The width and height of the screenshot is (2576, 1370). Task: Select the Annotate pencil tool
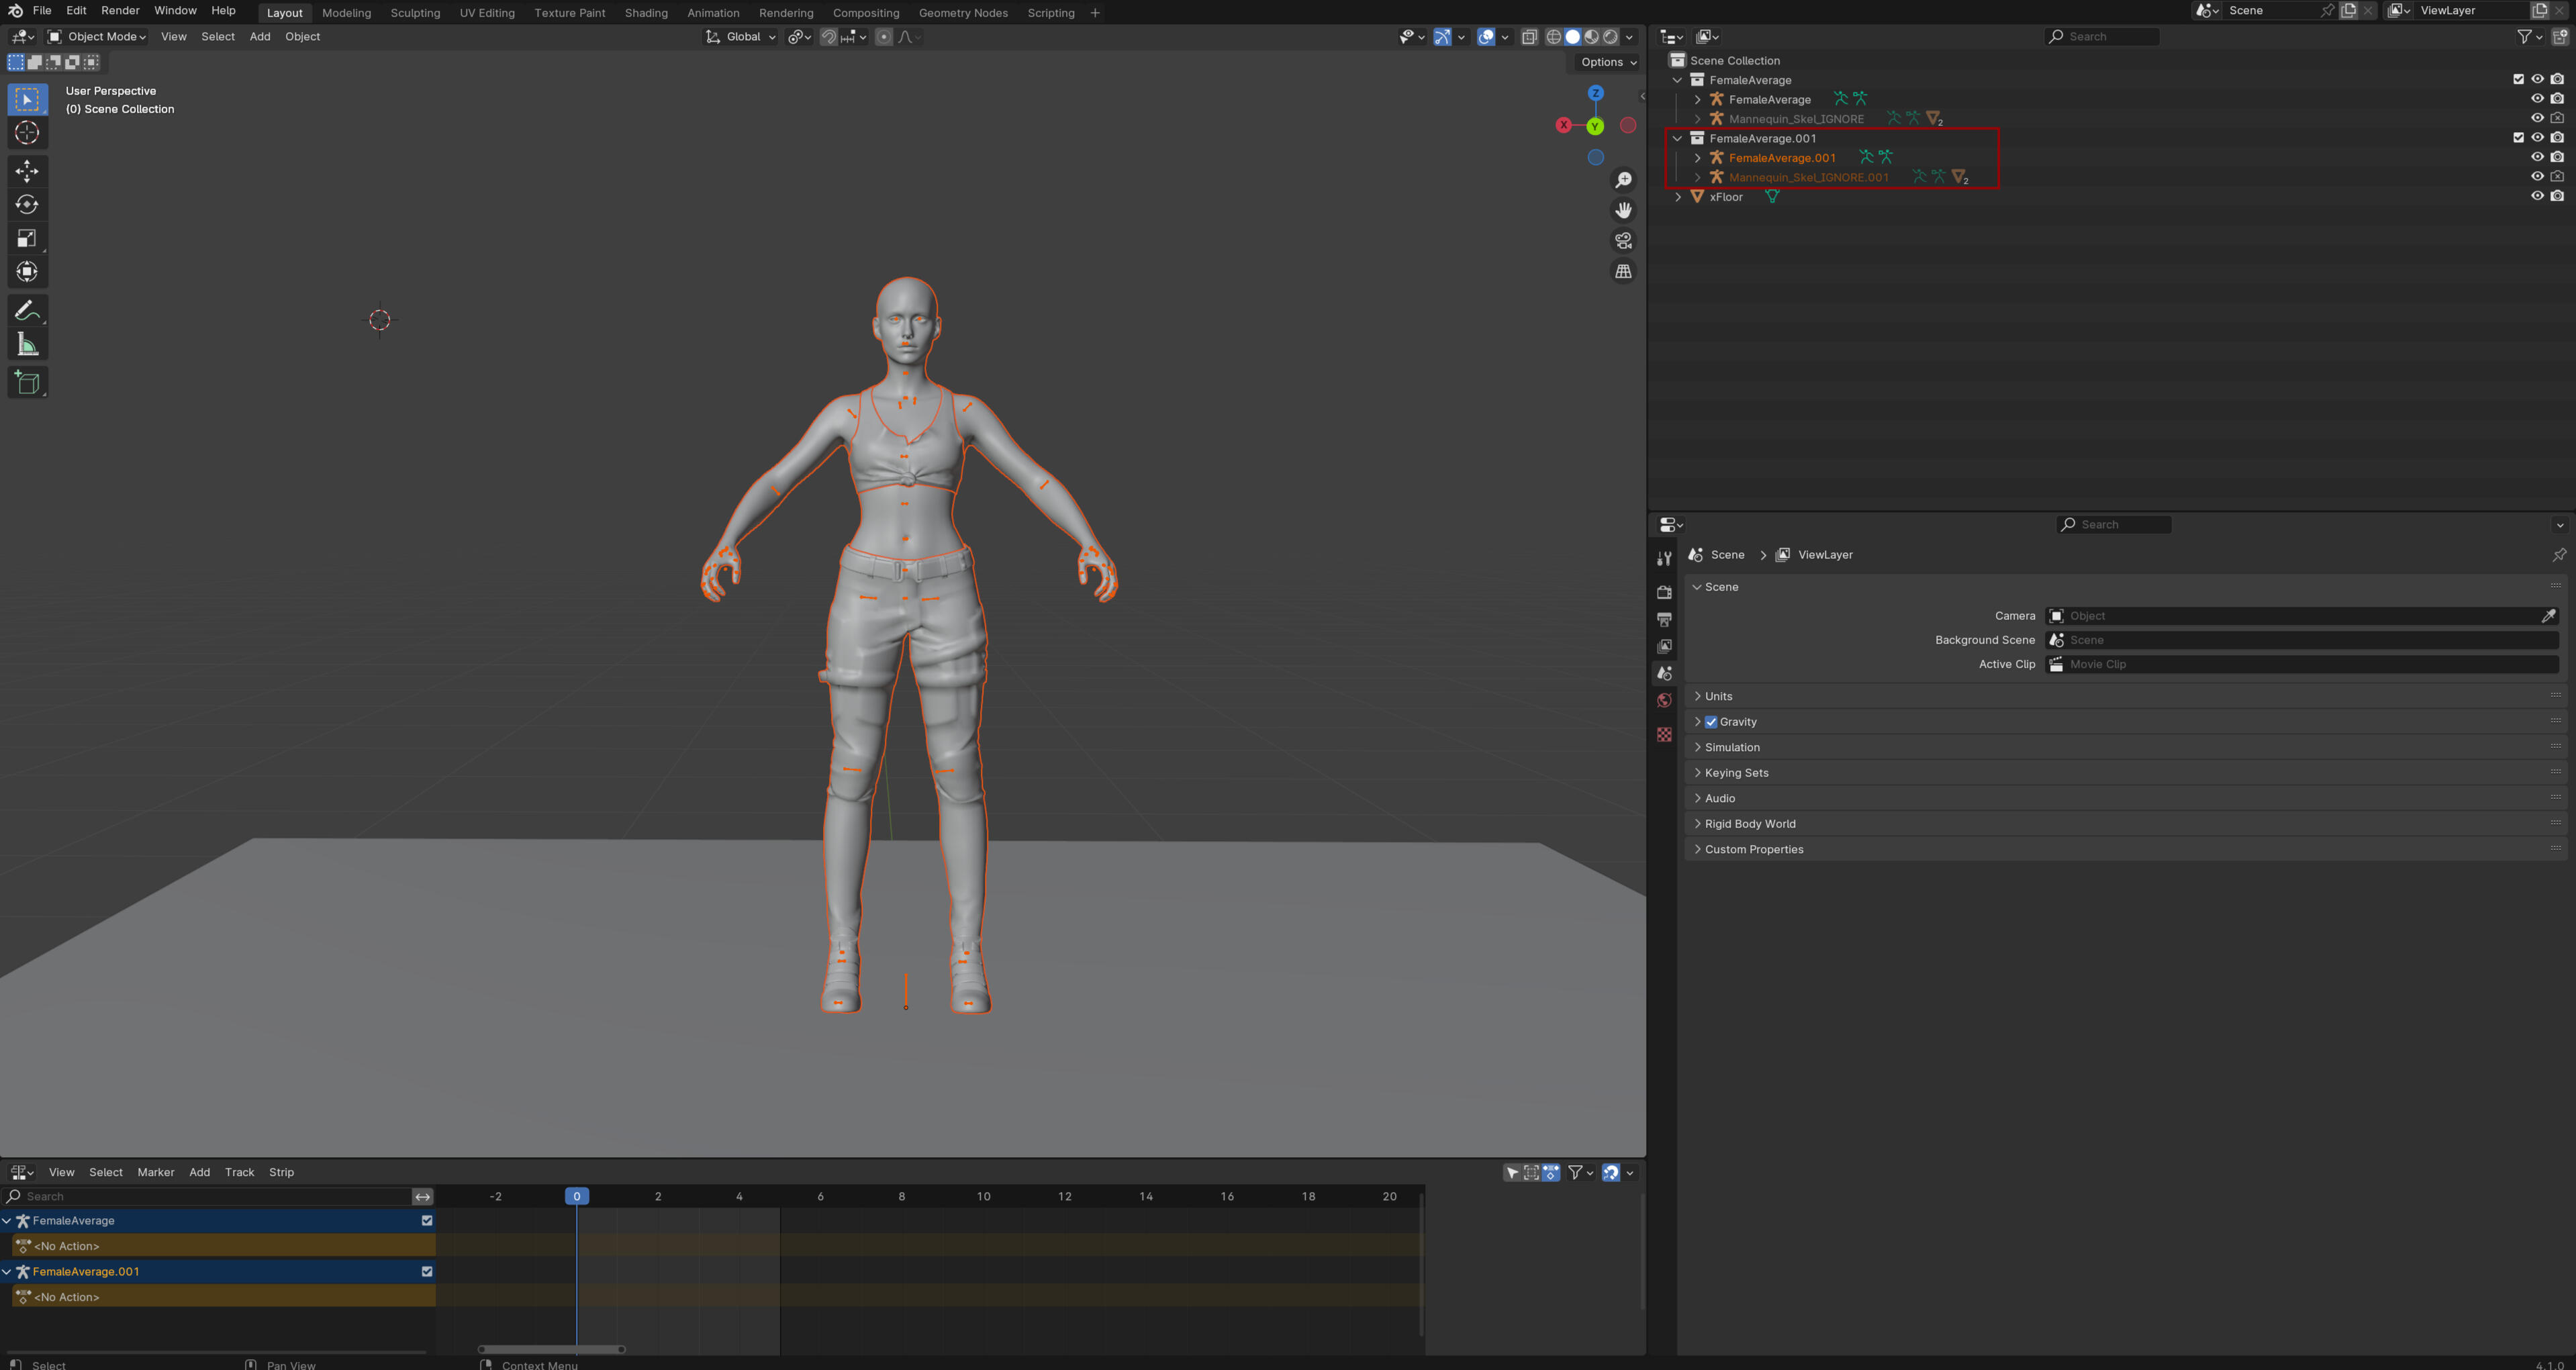point(27,311)
